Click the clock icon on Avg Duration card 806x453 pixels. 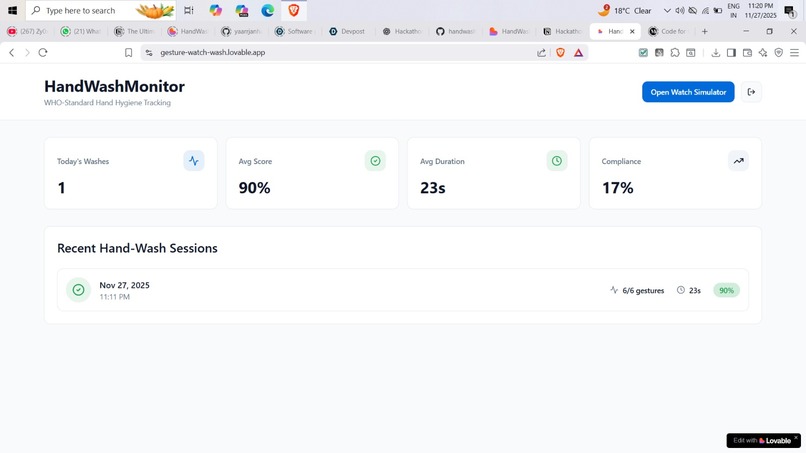click(x=557, y=161)
